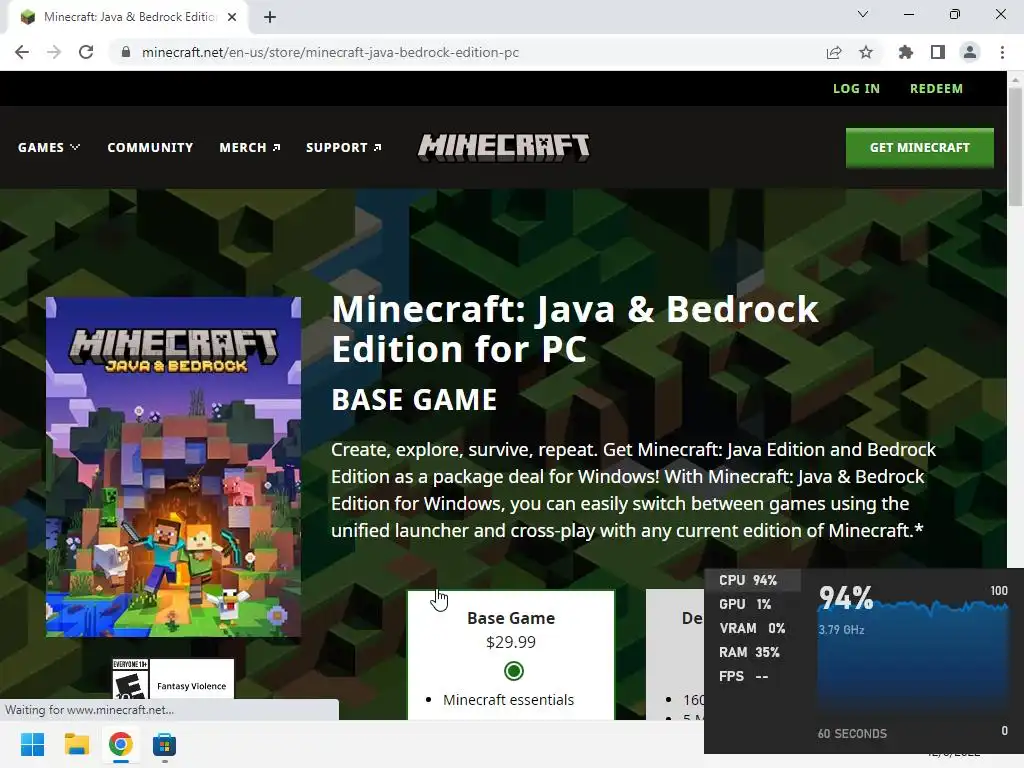Open Microsoft Store from the taskbar
Screen dimensions: 1024x768
coord(164,744)
